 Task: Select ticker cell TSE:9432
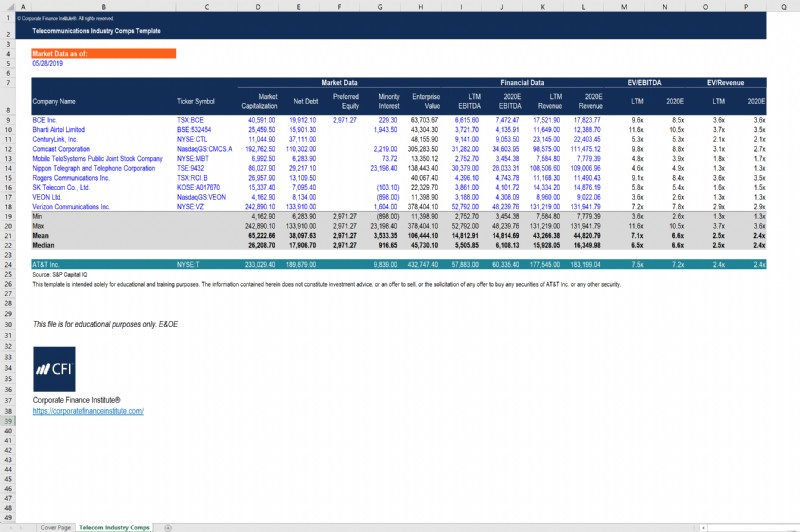click(190, 168)
